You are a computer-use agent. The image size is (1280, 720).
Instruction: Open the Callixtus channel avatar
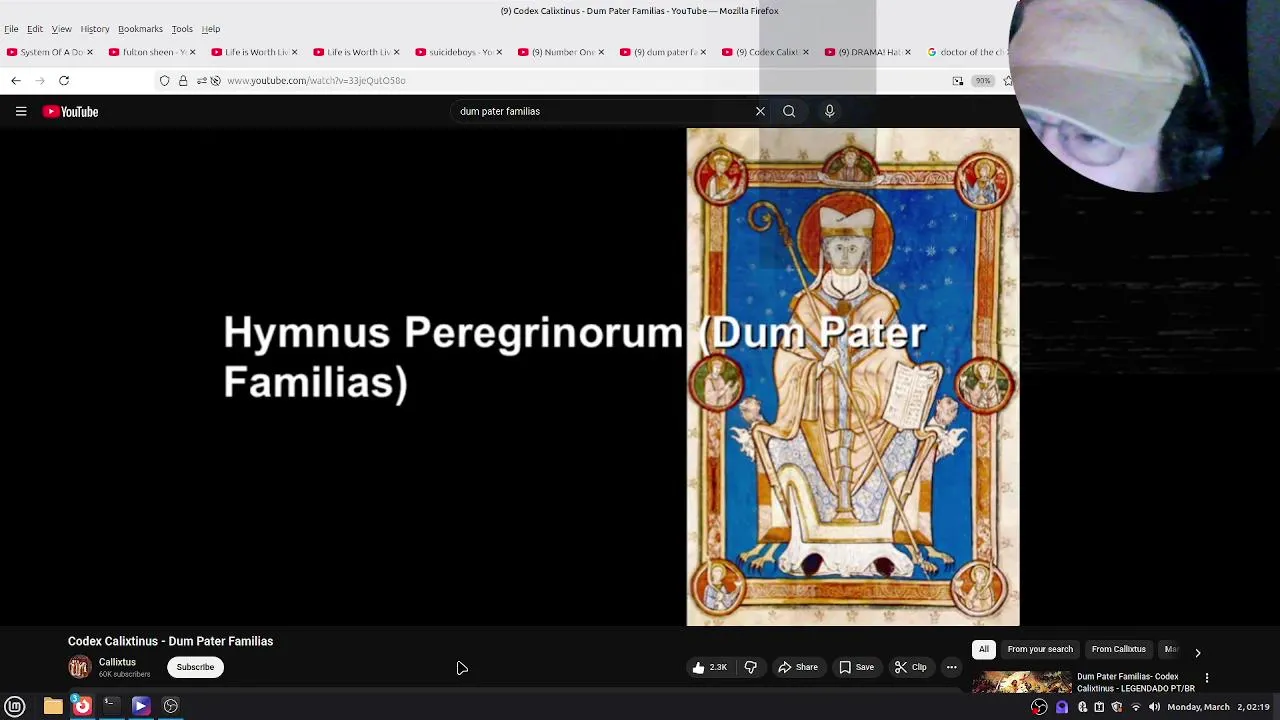point(79,667)
